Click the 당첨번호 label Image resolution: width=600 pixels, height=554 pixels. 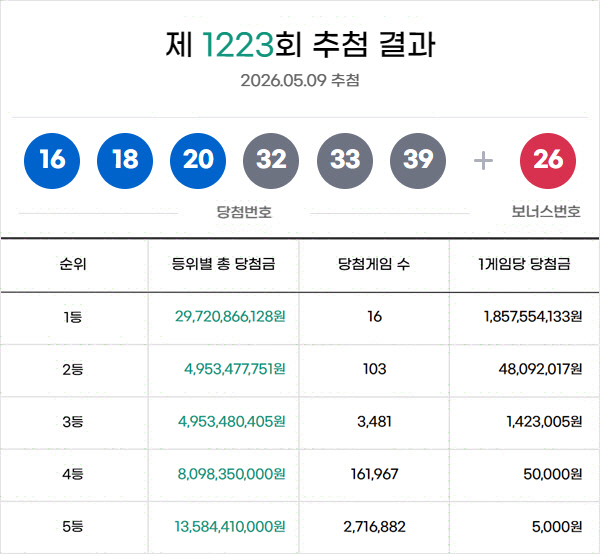[x=244, y=212]
